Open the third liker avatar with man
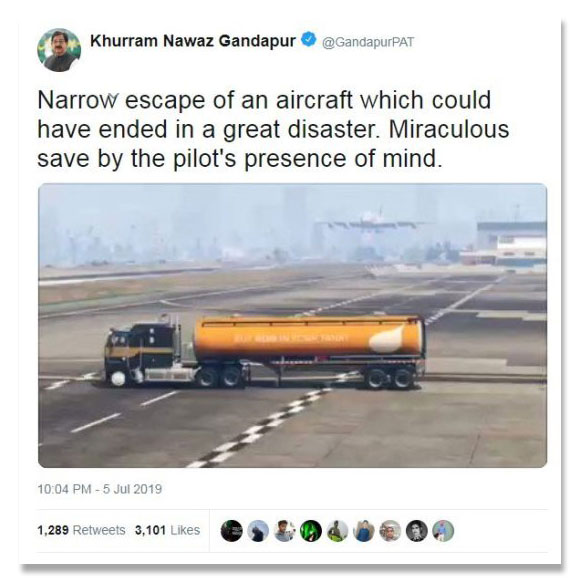The height and width of the screenshot is (580, 580). point(284,531)
